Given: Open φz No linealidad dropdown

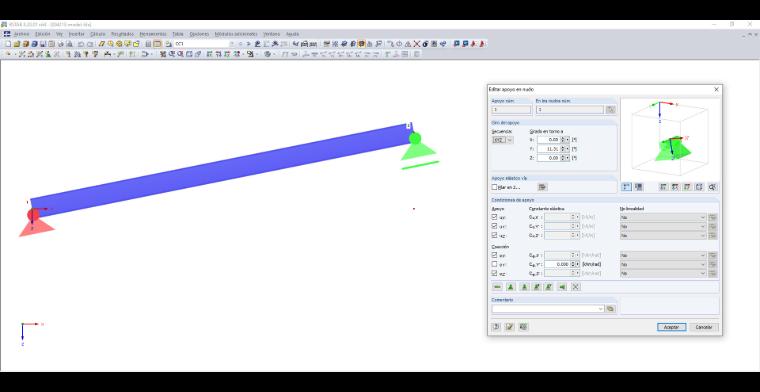Looking at the screenshot, I should [663, 274].
